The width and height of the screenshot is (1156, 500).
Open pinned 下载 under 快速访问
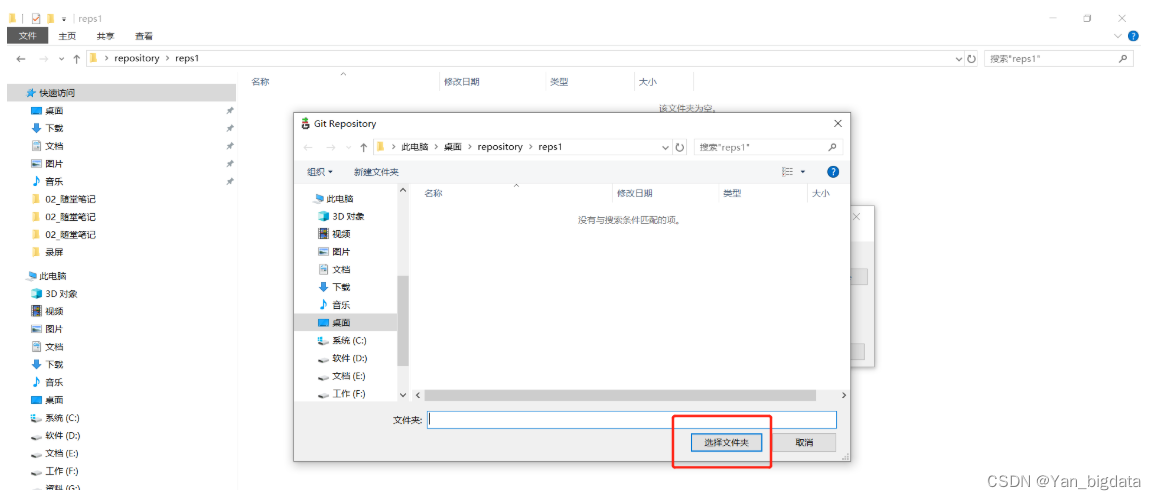coord(54,128)
